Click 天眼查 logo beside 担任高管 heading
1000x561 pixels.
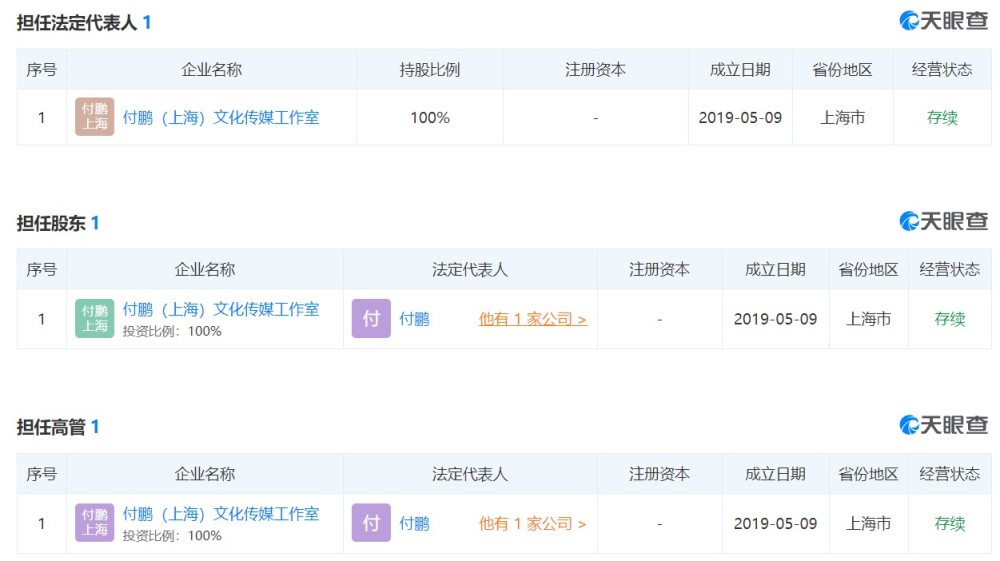(x=943, y=425)
